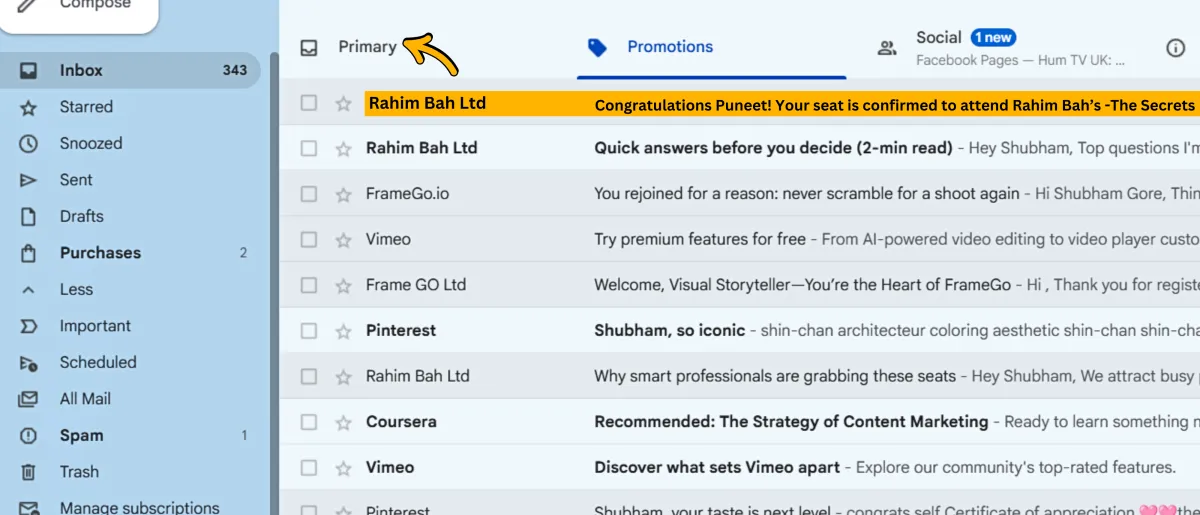Click the Trash bin icon
Screen dimensions: 1200x515
[x=29, y=472]
